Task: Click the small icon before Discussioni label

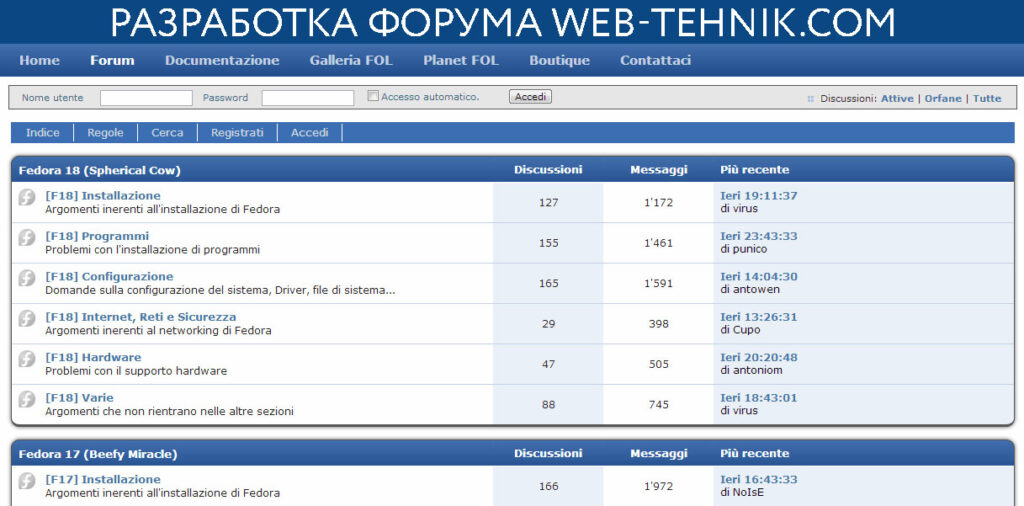Action: 810,99
